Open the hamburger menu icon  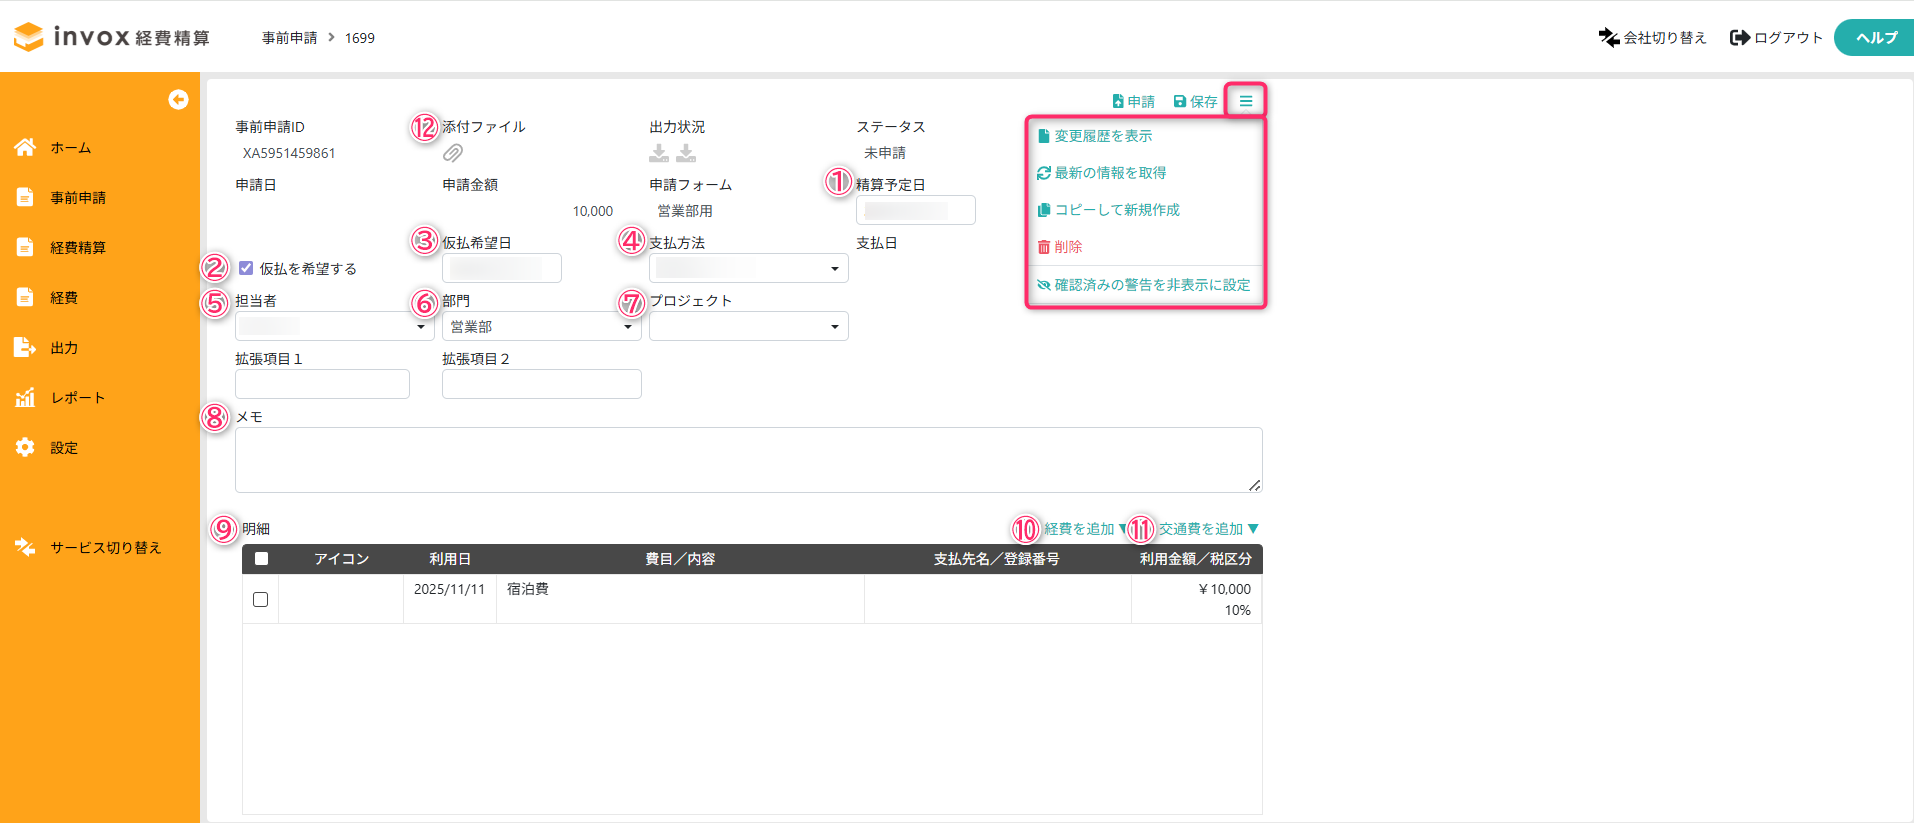coord(1245,101)
